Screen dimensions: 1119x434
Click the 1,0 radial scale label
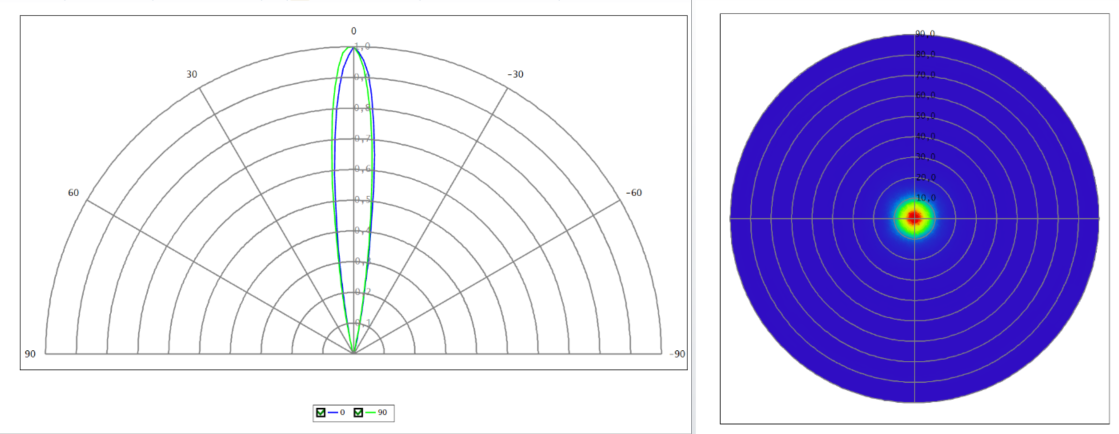pyautogui.click(x=362, y=47)
